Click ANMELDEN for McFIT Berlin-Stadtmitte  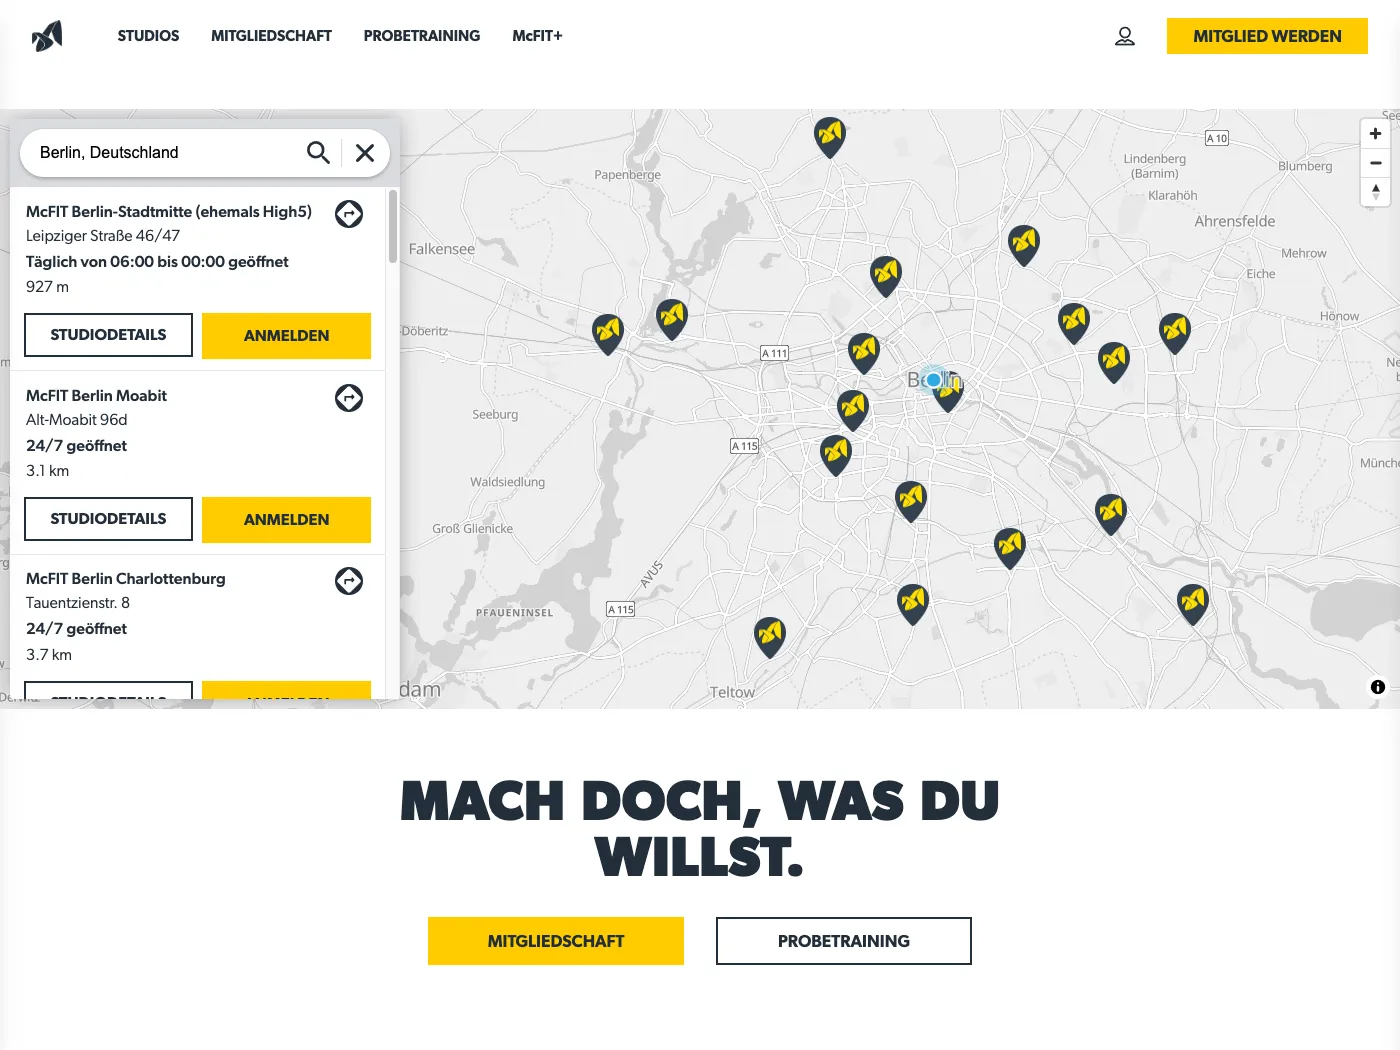click(x=286, y=336)
